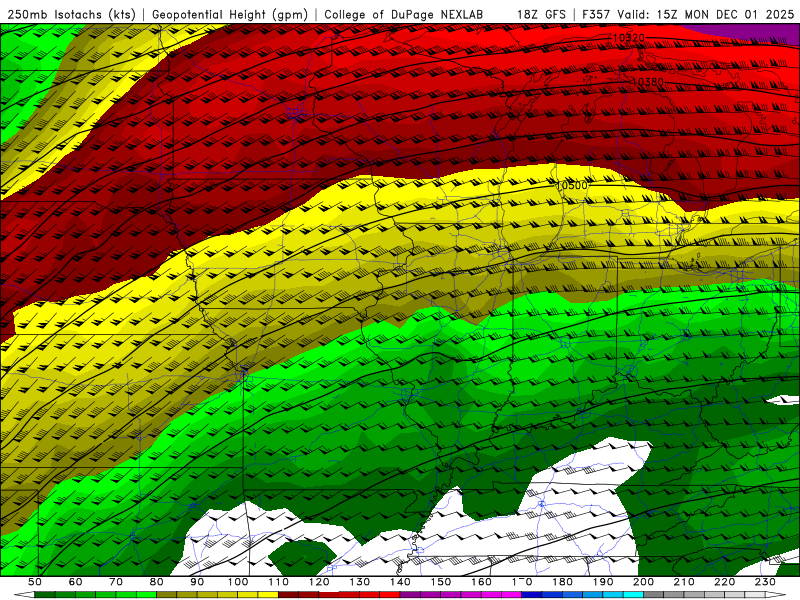Click the 'Valid: 15Z MON DEC 01 2025' text

706,14
